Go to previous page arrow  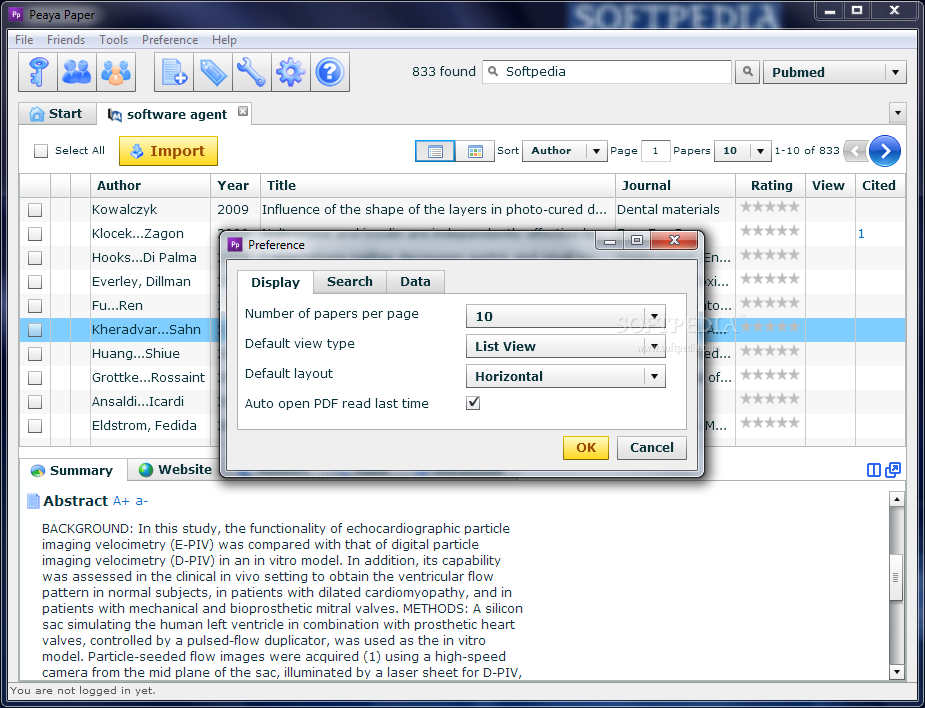click(855, 151)
